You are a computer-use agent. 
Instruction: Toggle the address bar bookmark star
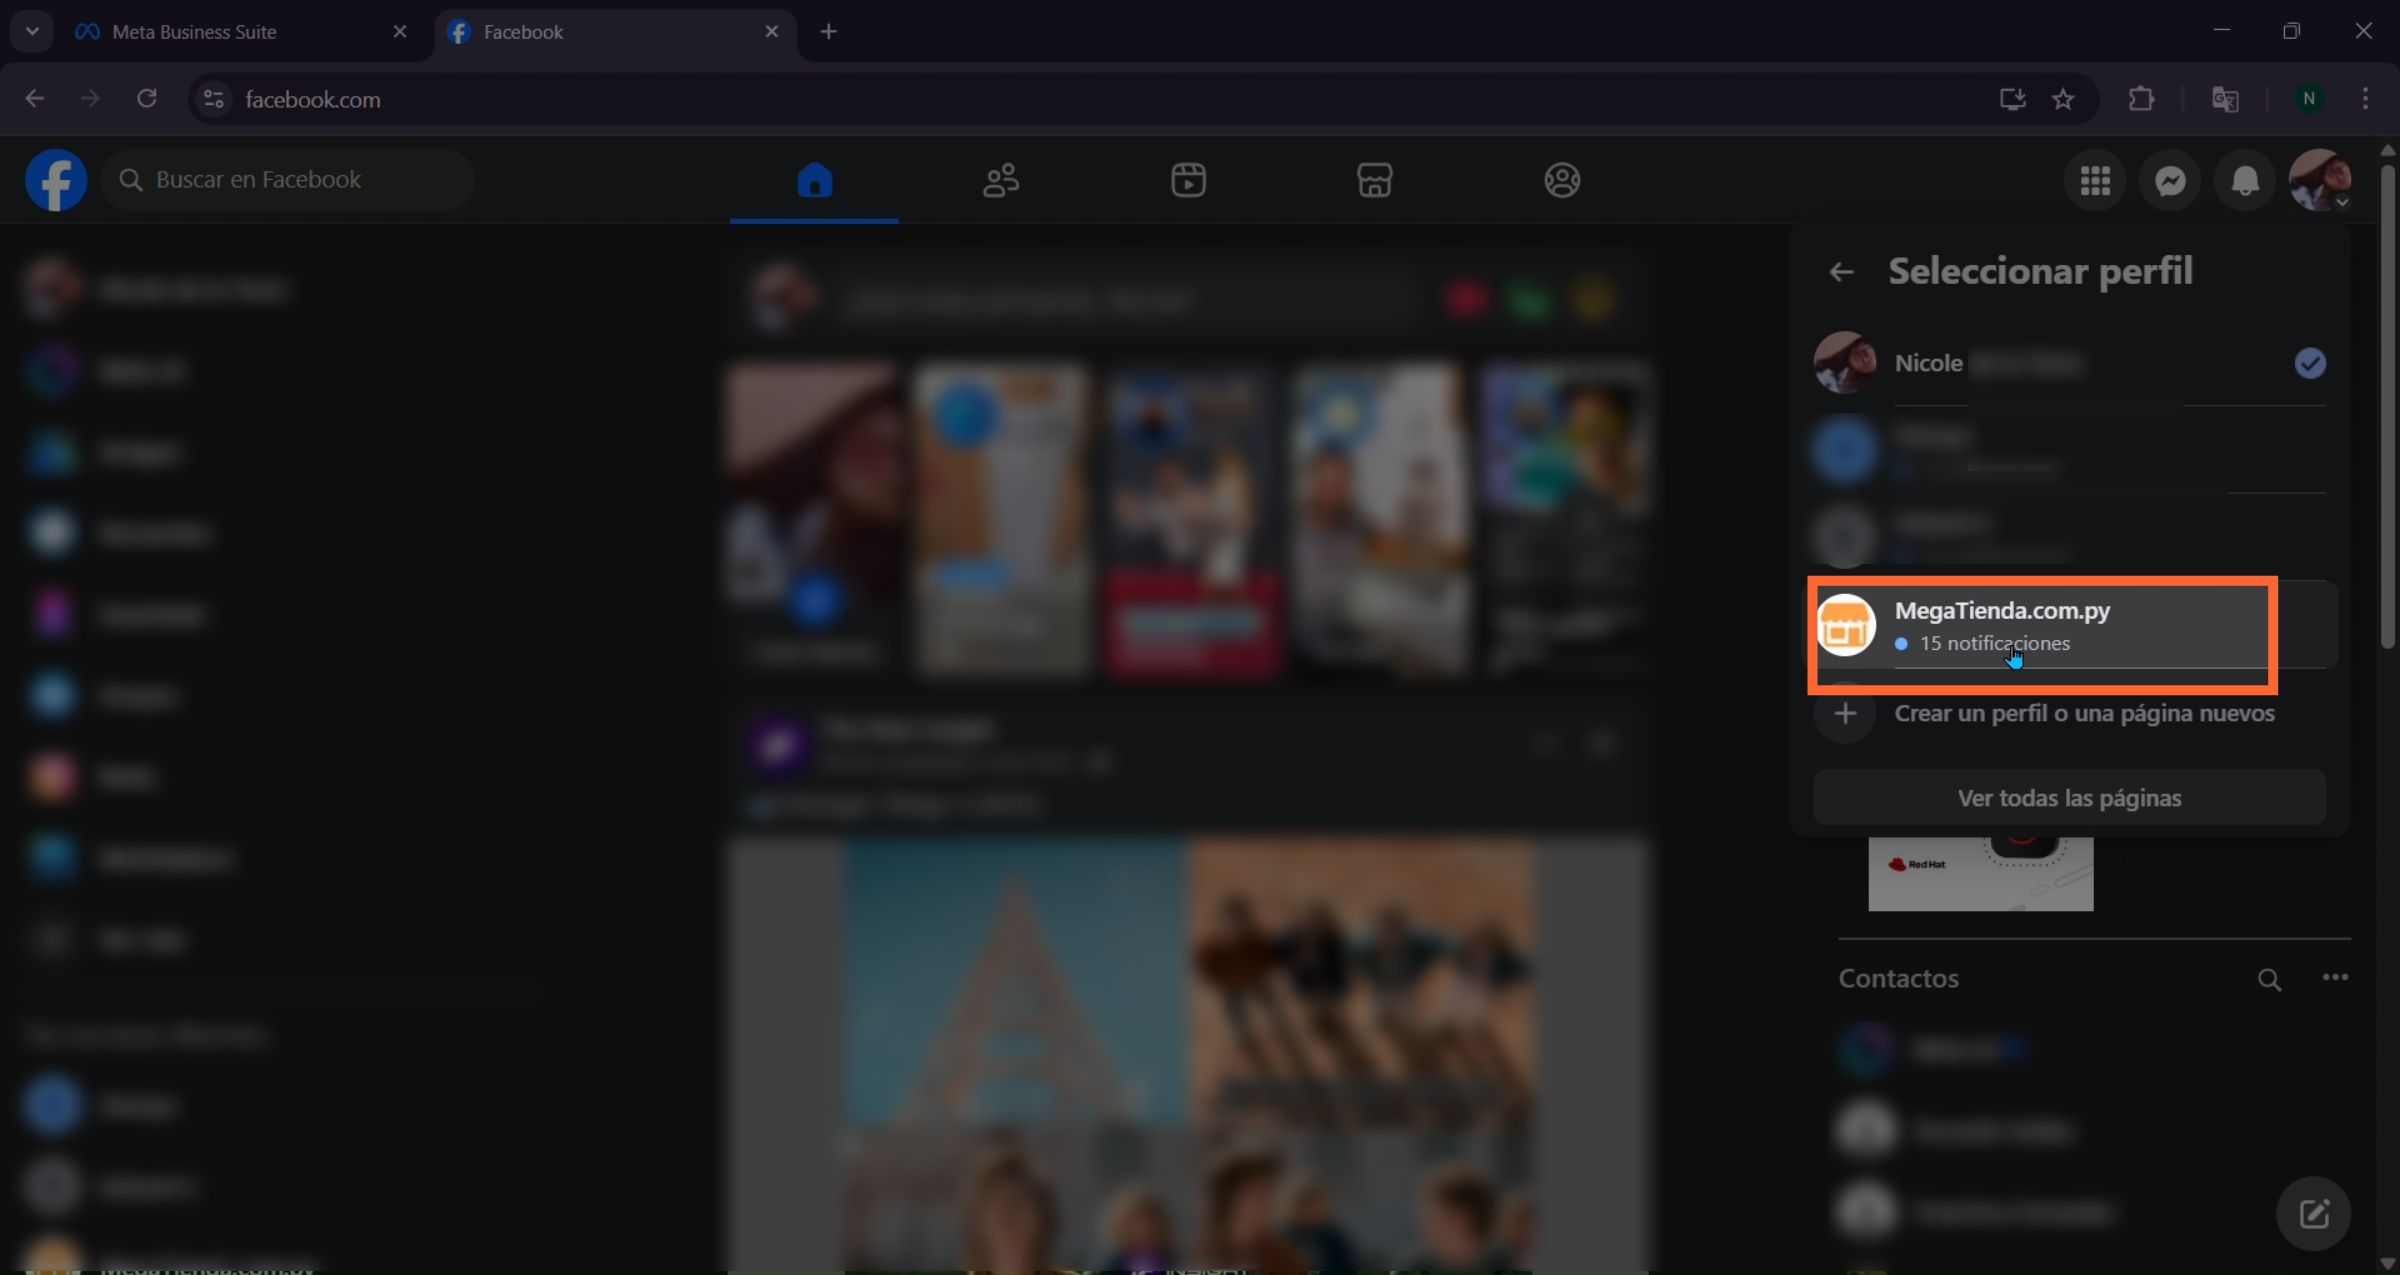pyautogui.click(x=2064, y=98)
